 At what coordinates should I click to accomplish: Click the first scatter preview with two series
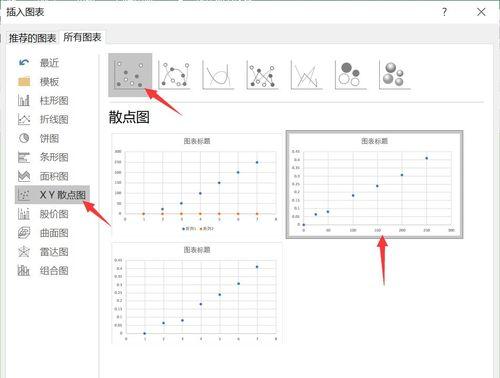pos(197,185)
